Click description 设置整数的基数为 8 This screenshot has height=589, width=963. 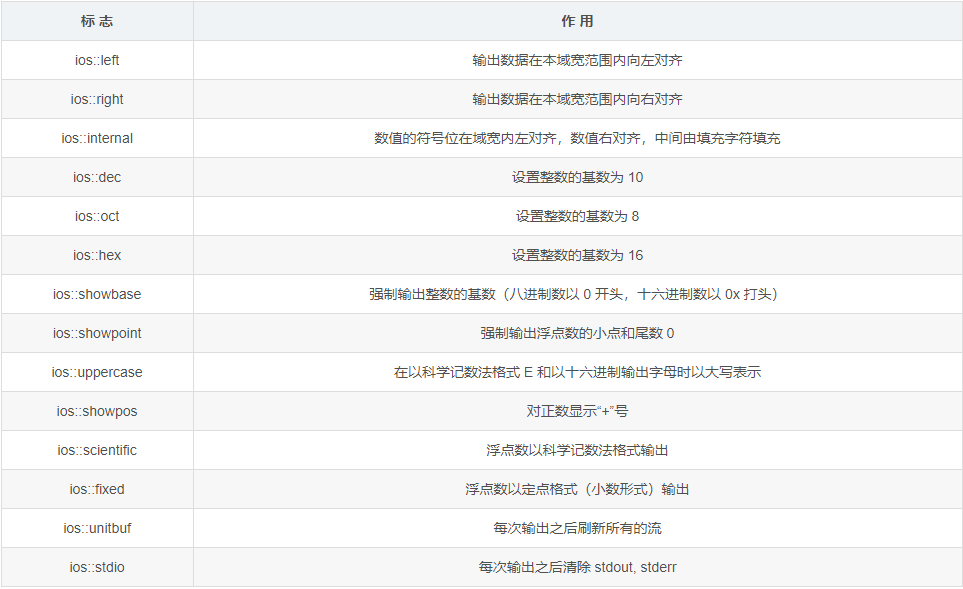(x=577, y=216)
